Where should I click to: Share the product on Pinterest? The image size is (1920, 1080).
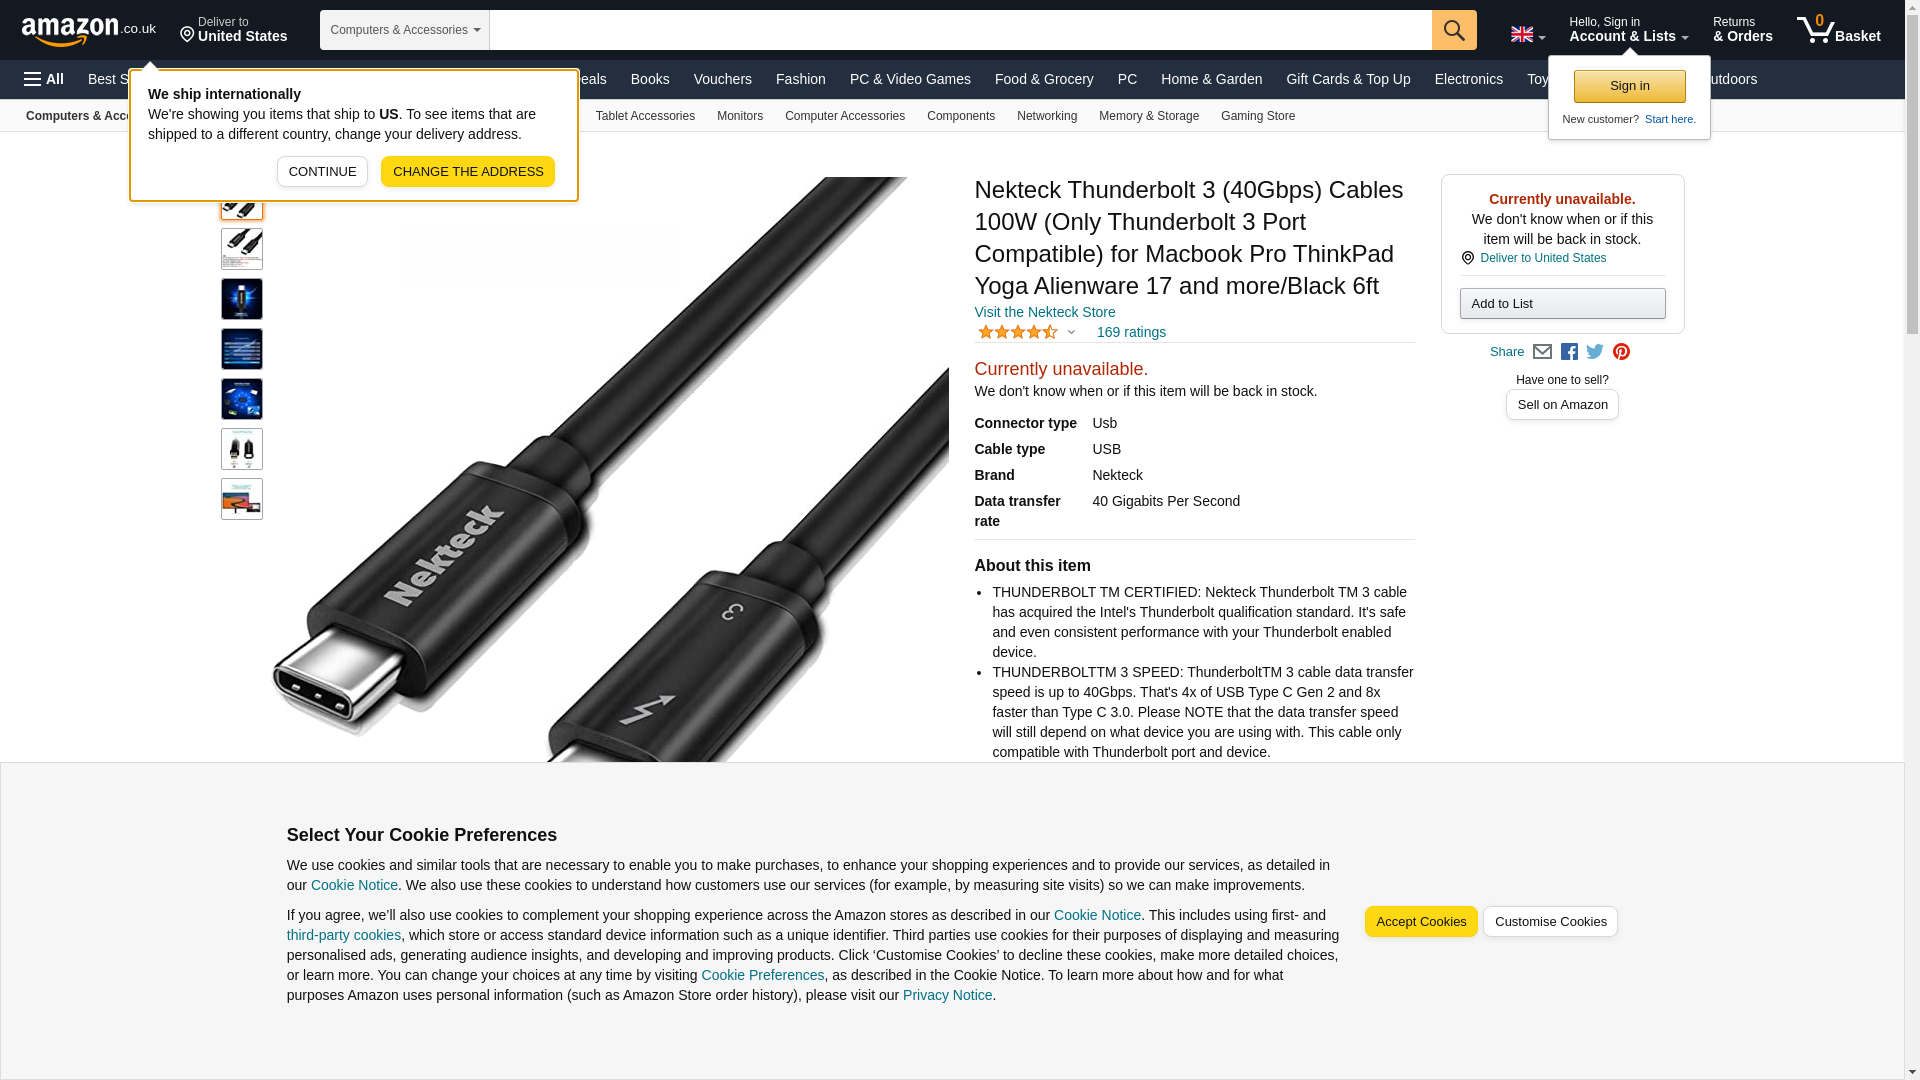pyautogui.click(x=1621, y=352)
